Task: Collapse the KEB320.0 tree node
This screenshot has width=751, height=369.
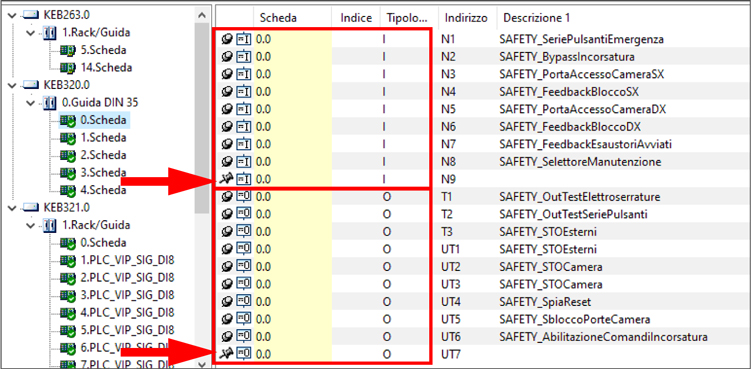Action: click(12, 85)
